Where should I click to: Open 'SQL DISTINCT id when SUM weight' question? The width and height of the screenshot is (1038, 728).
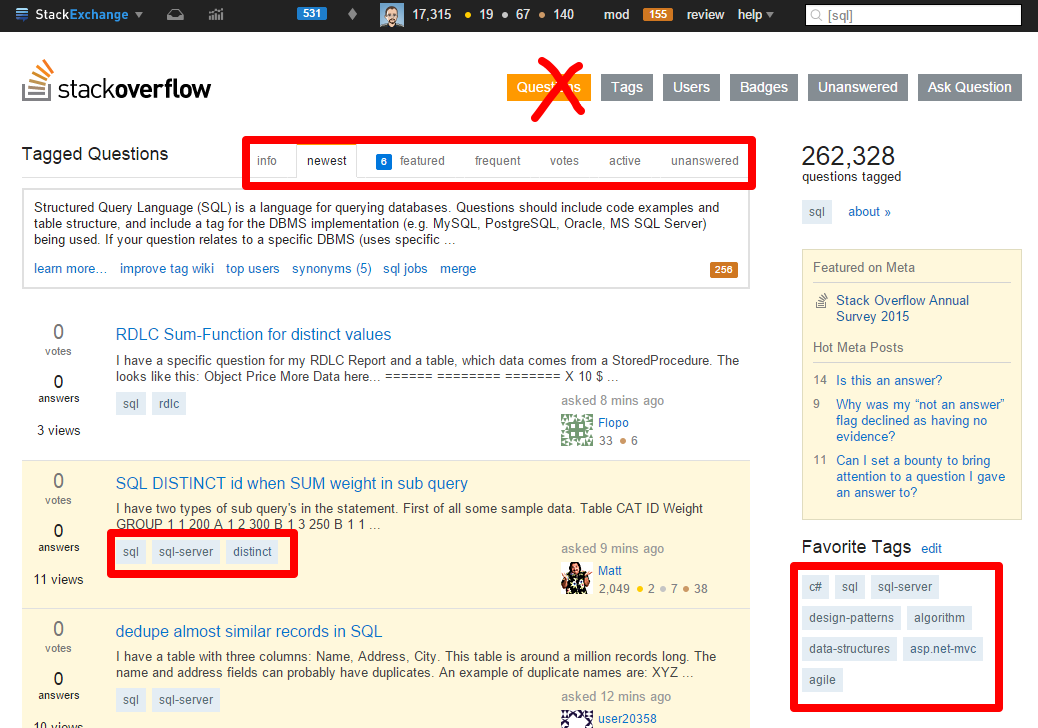click(291, 483)
